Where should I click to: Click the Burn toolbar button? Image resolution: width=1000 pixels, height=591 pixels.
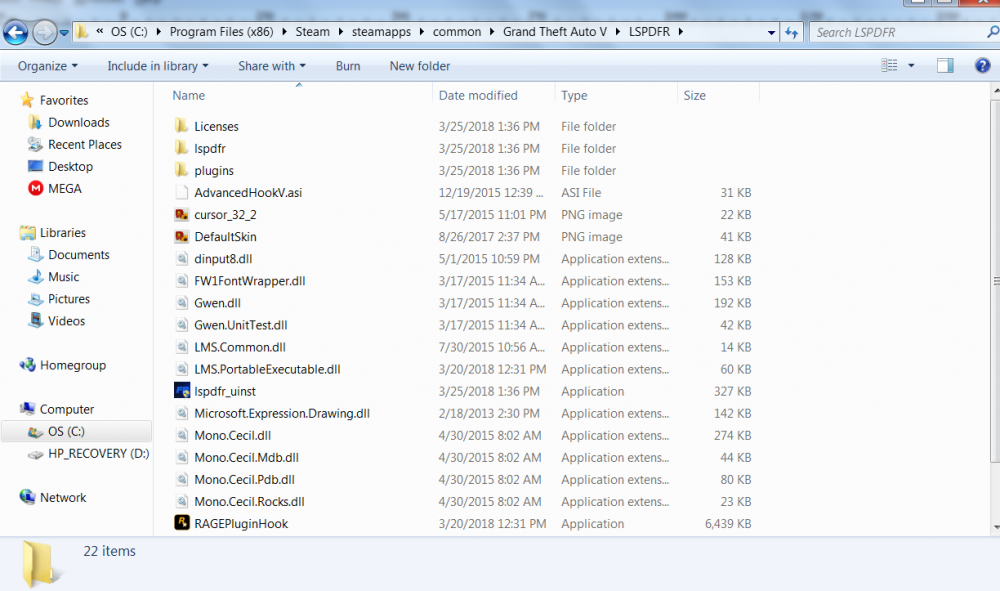pyautogui.click(x=348, y=66)
